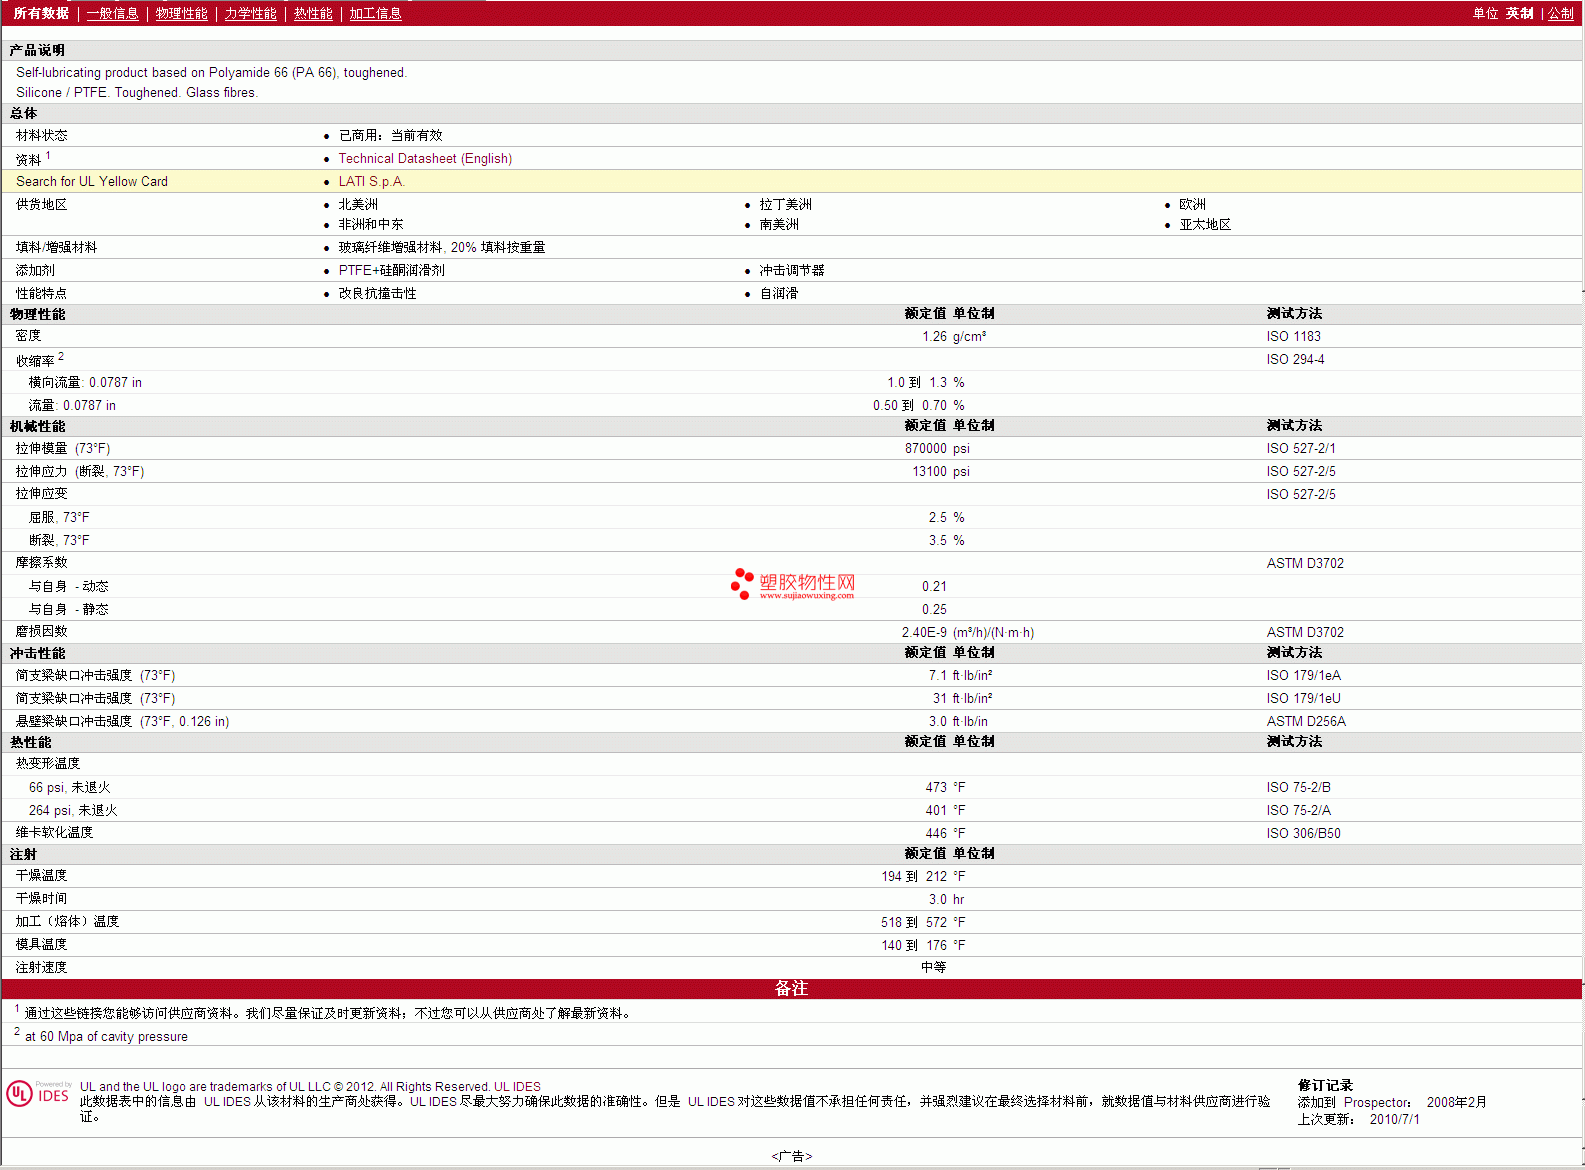Image resolution: width=1585 pixels, height=1170 pixels.
Task: Open the 所有数据 tab
Action: click(41, 13)
